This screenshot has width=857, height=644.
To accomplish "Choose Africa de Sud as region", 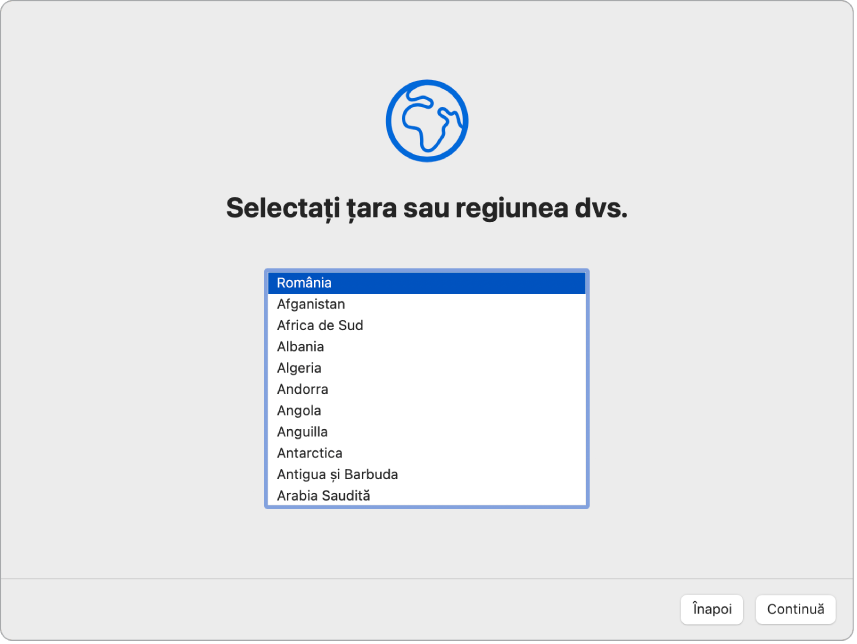I will point(428,325).
